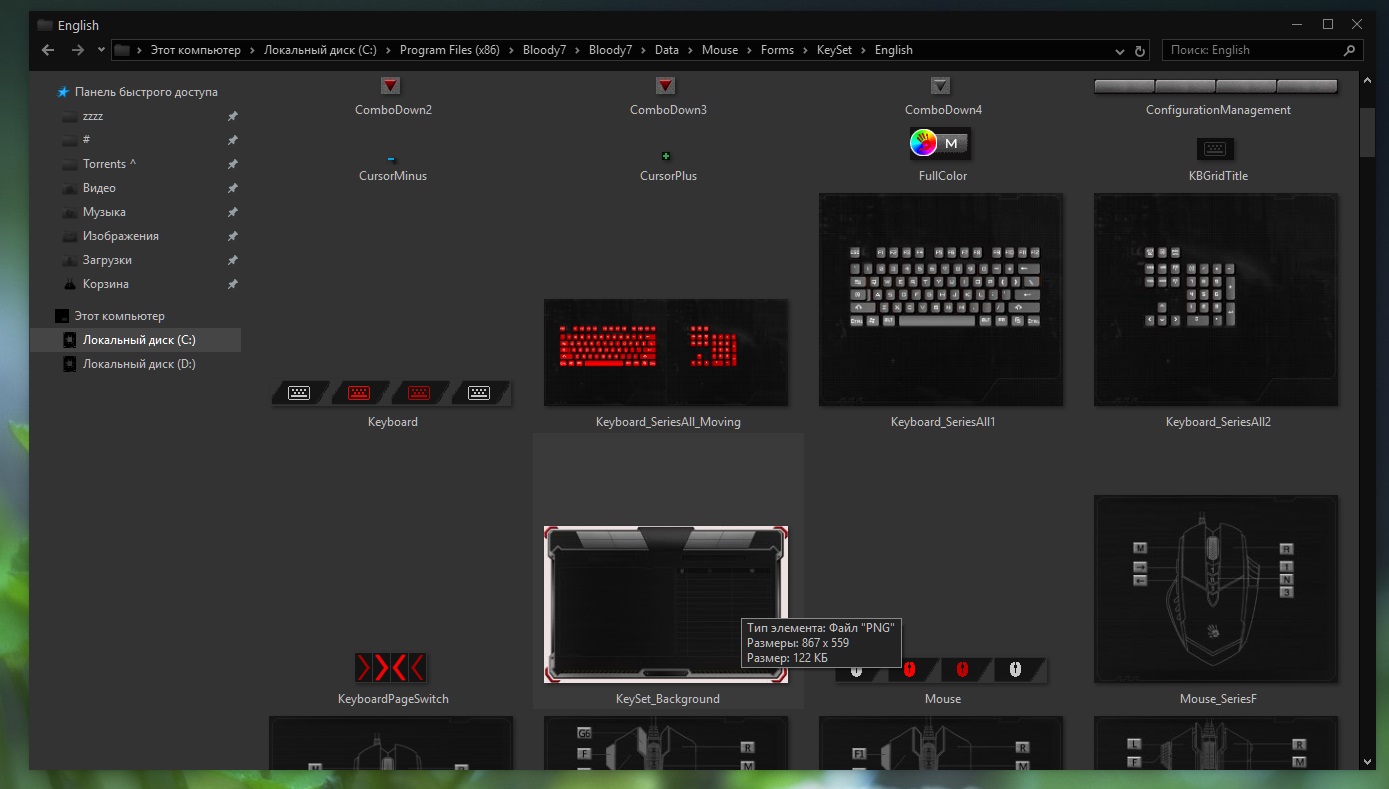Select the Keyboard_SeriesAll2 thumbnail
Screen dimensions: 1389x789
pyautogui.click(x=1216, y=300)
